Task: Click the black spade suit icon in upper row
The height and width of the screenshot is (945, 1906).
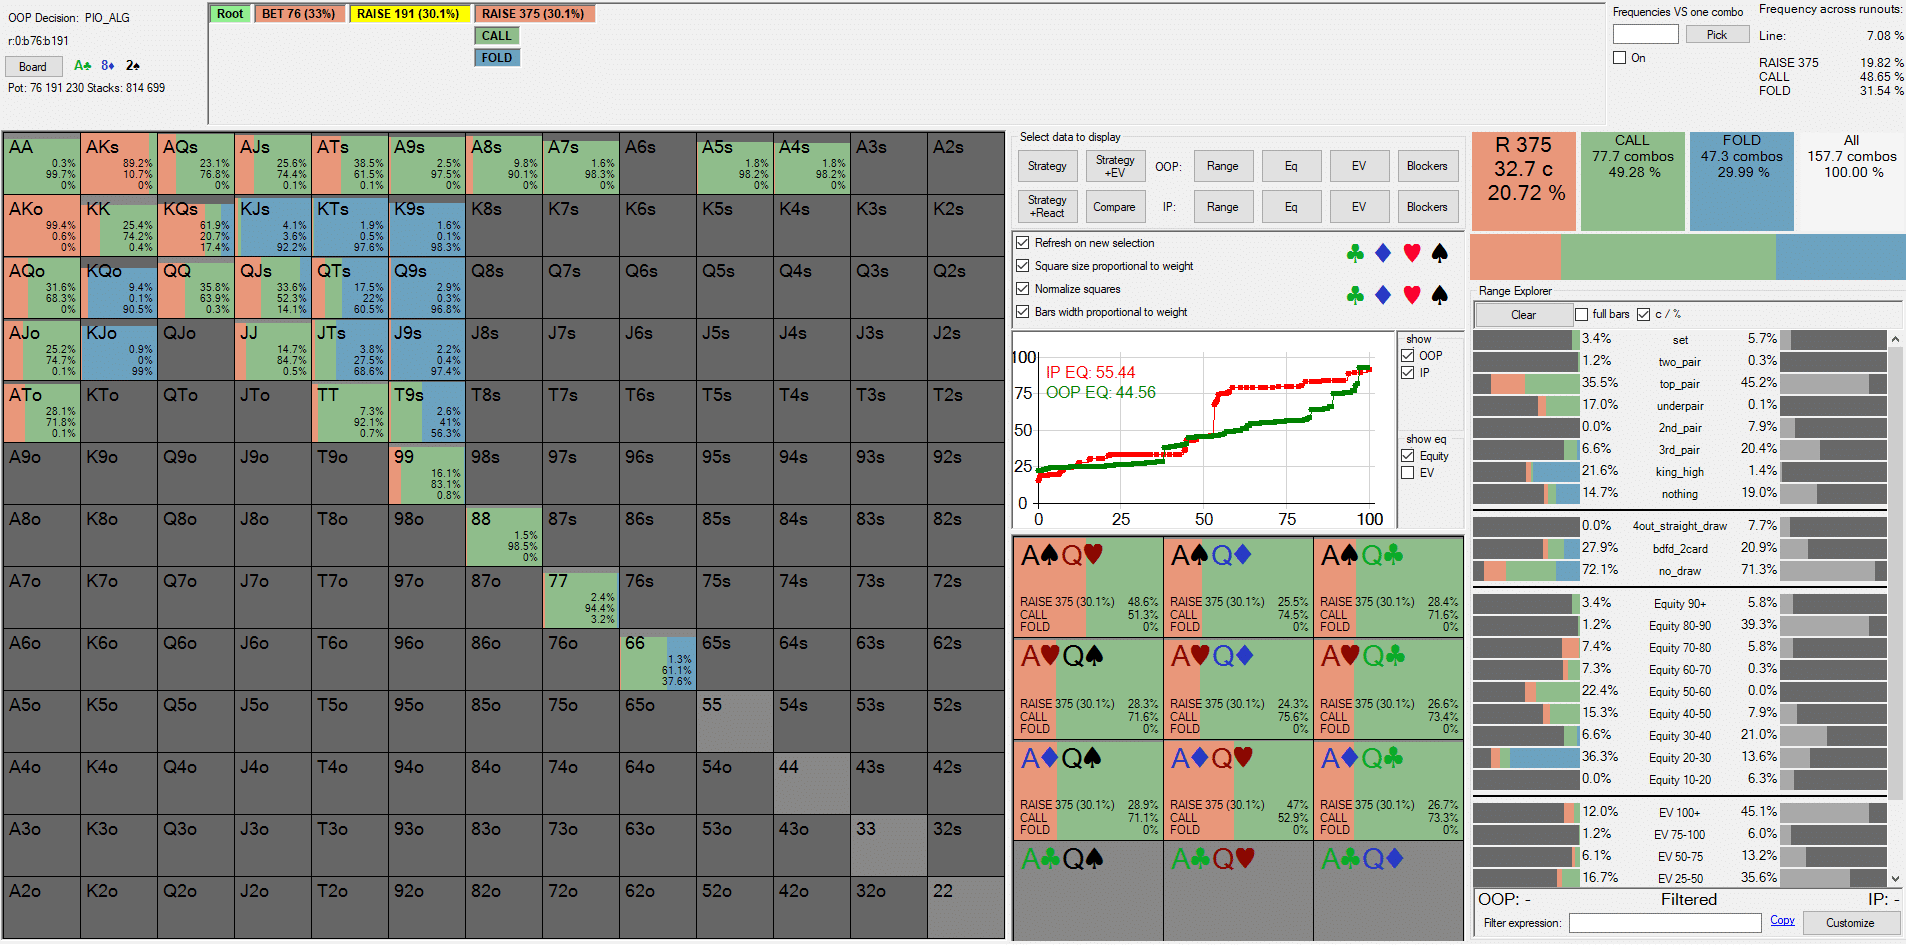Action: [x=1440, y=253]
